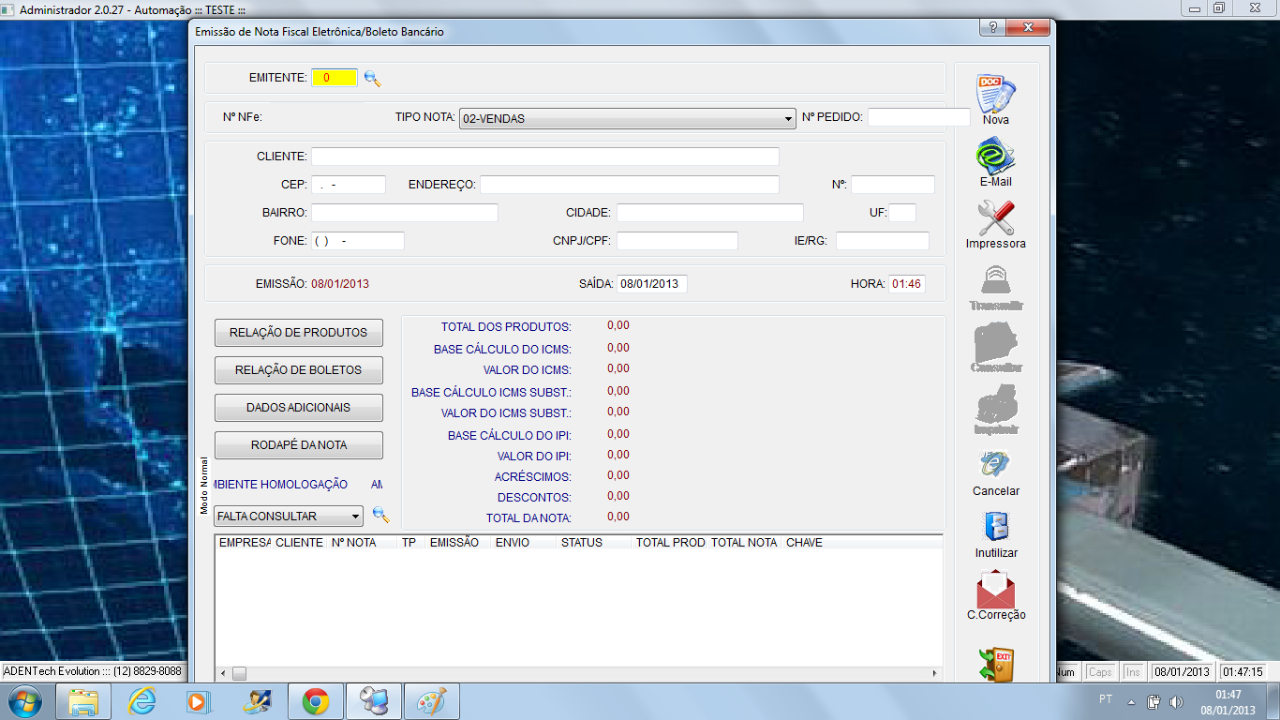
Task: Click the DADOS ADICIONAIS button
Action: point(298,408)
